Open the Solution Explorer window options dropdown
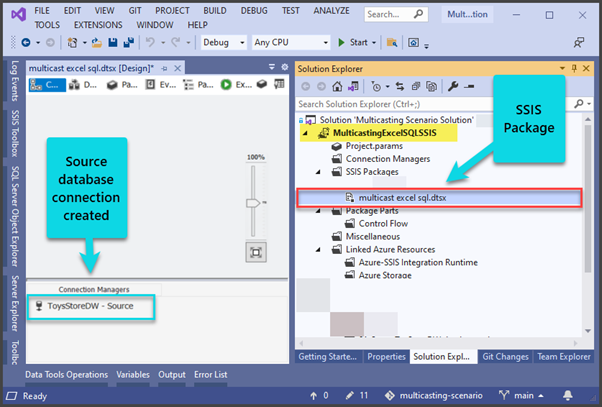 click(562, 68)
